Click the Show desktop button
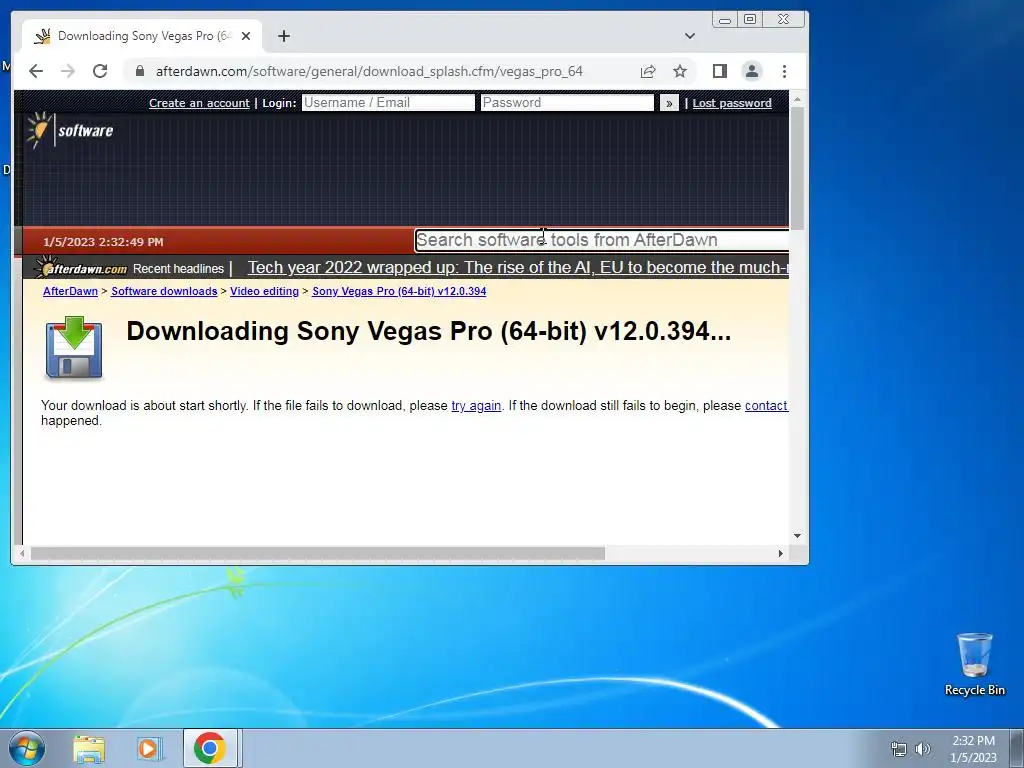 pos(1017,748)
